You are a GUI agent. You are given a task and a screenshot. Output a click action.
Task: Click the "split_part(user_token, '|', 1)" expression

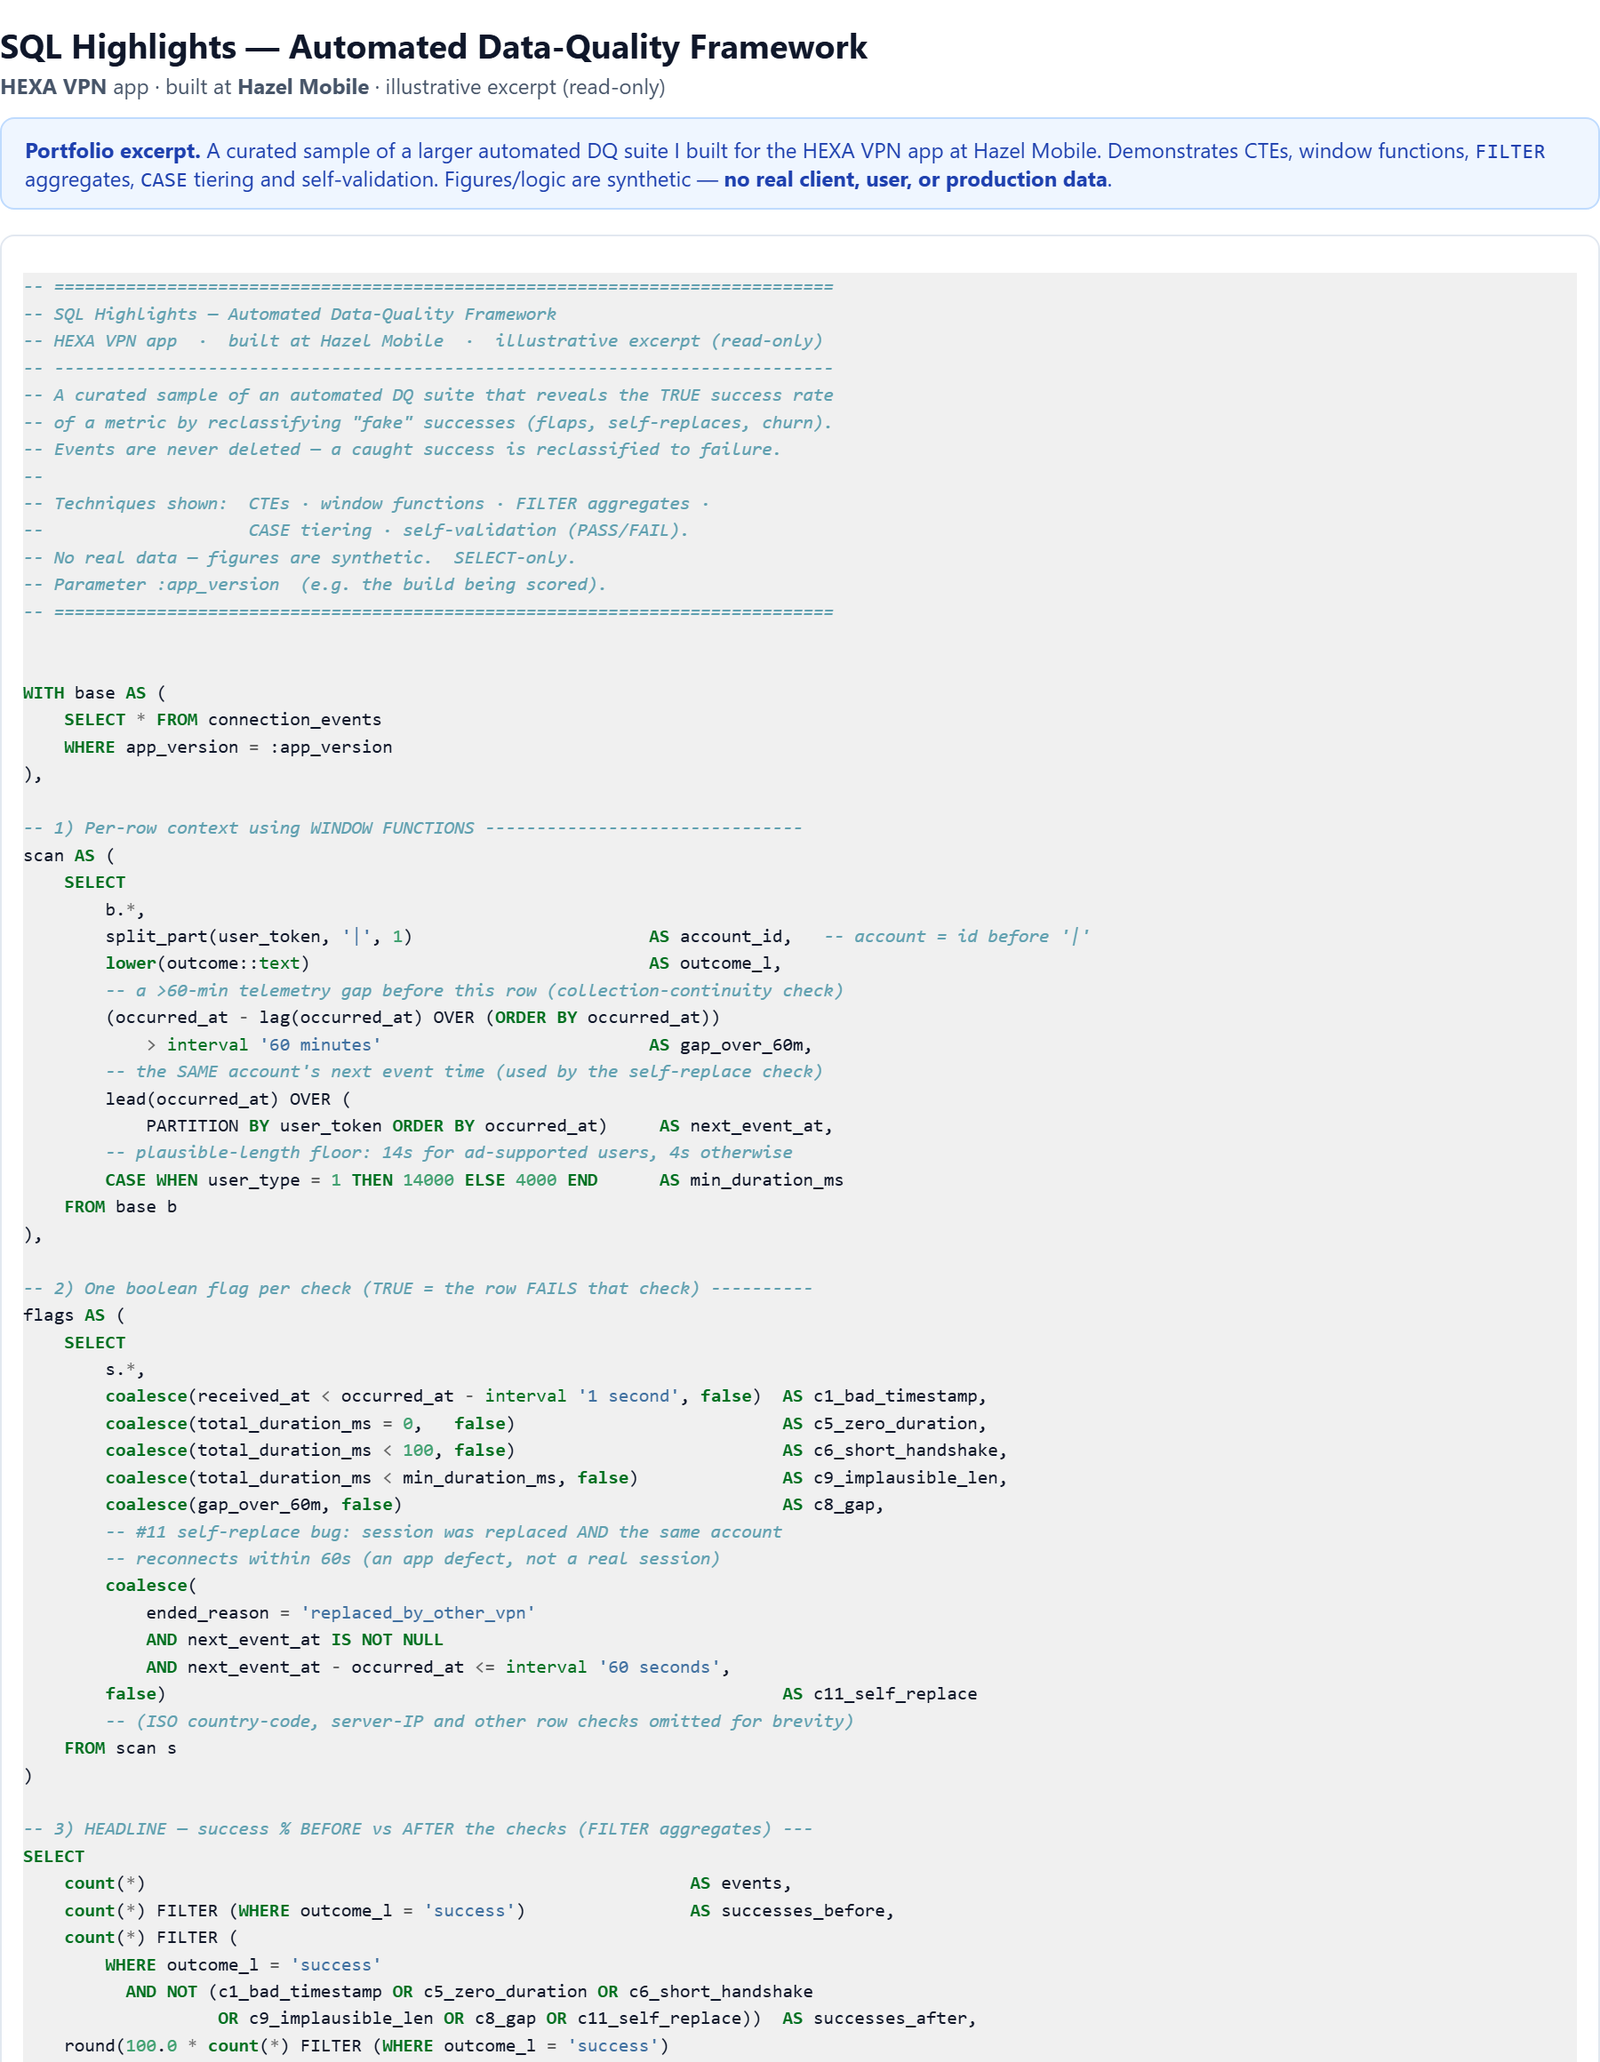(259, 936)
